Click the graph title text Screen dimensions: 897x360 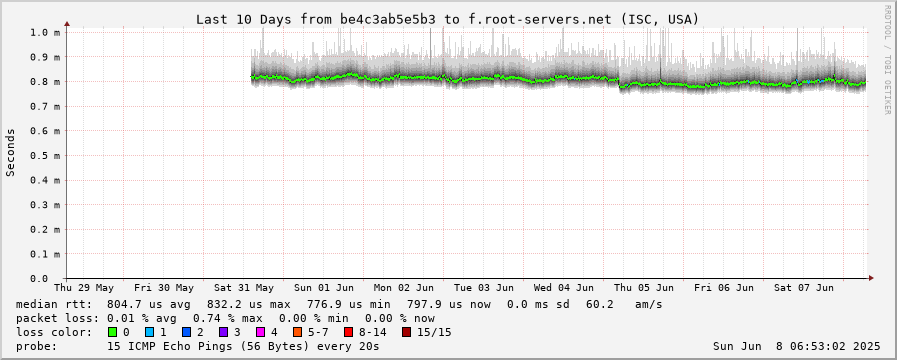[x=447, y=19]
